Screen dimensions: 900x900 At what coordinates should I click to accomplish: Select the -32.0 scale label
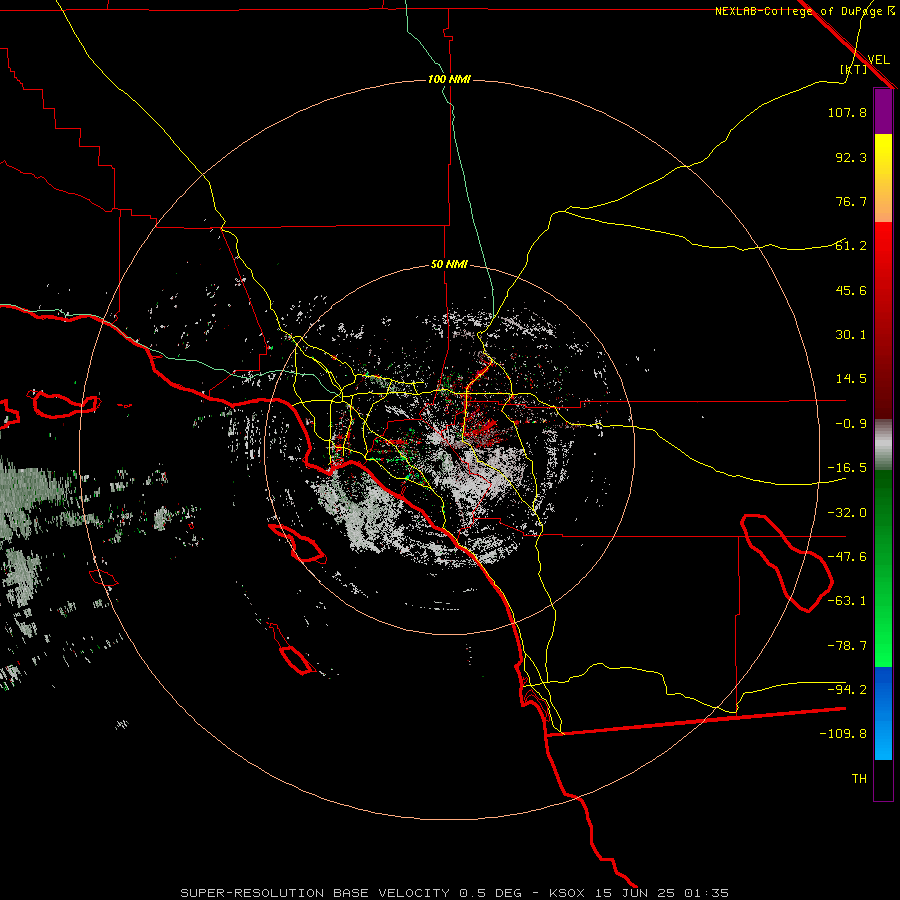pos(847,513)
